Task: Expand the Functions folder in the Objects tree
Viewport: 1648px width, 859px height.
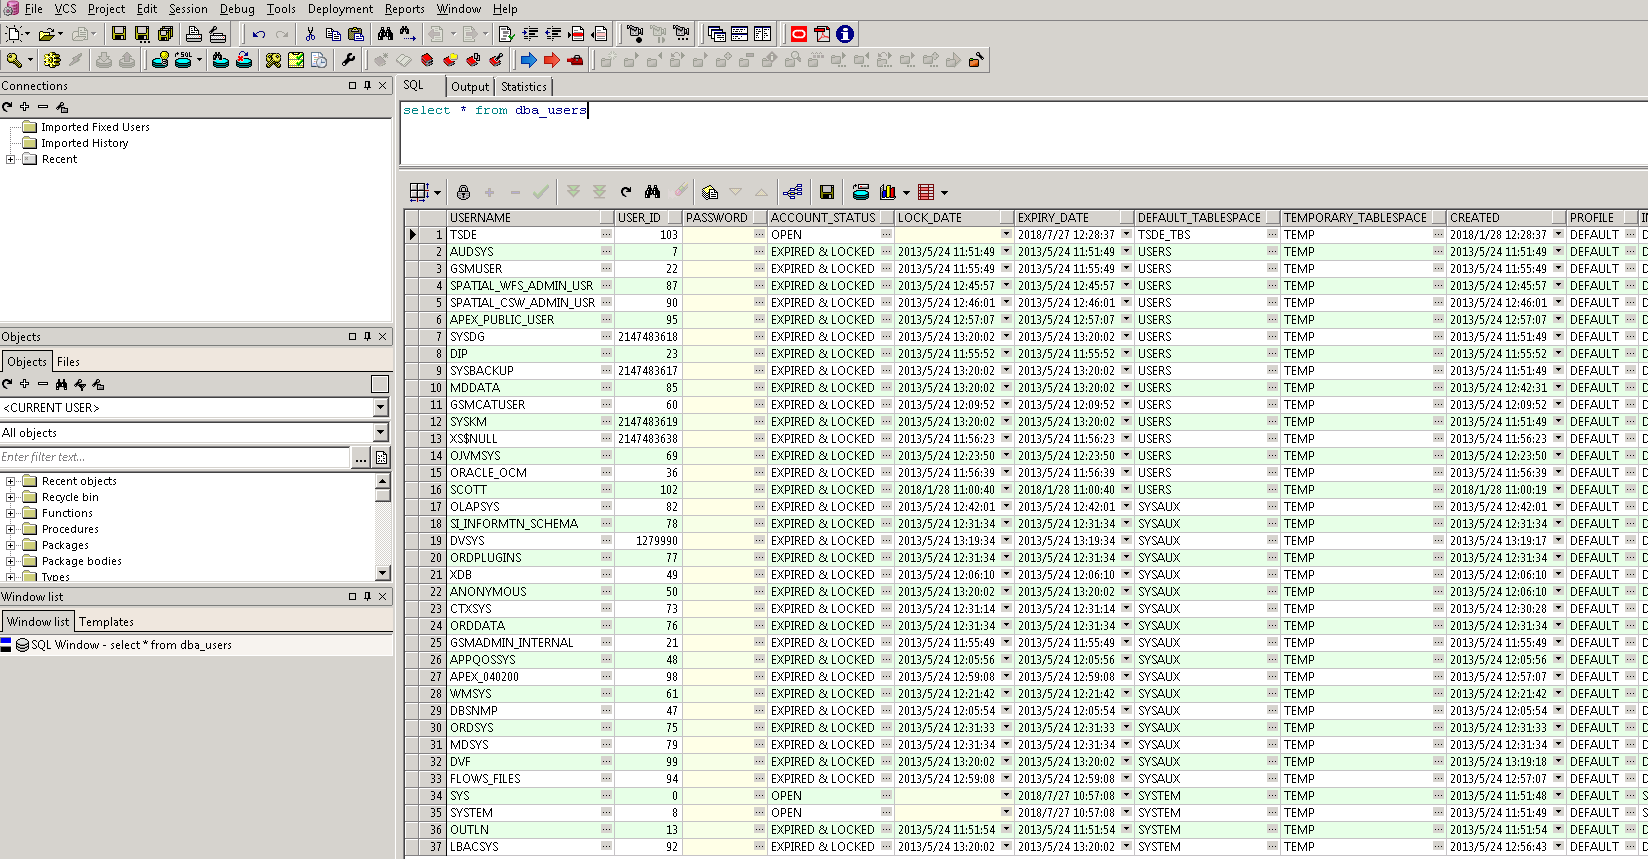Action: pos(11,513)
